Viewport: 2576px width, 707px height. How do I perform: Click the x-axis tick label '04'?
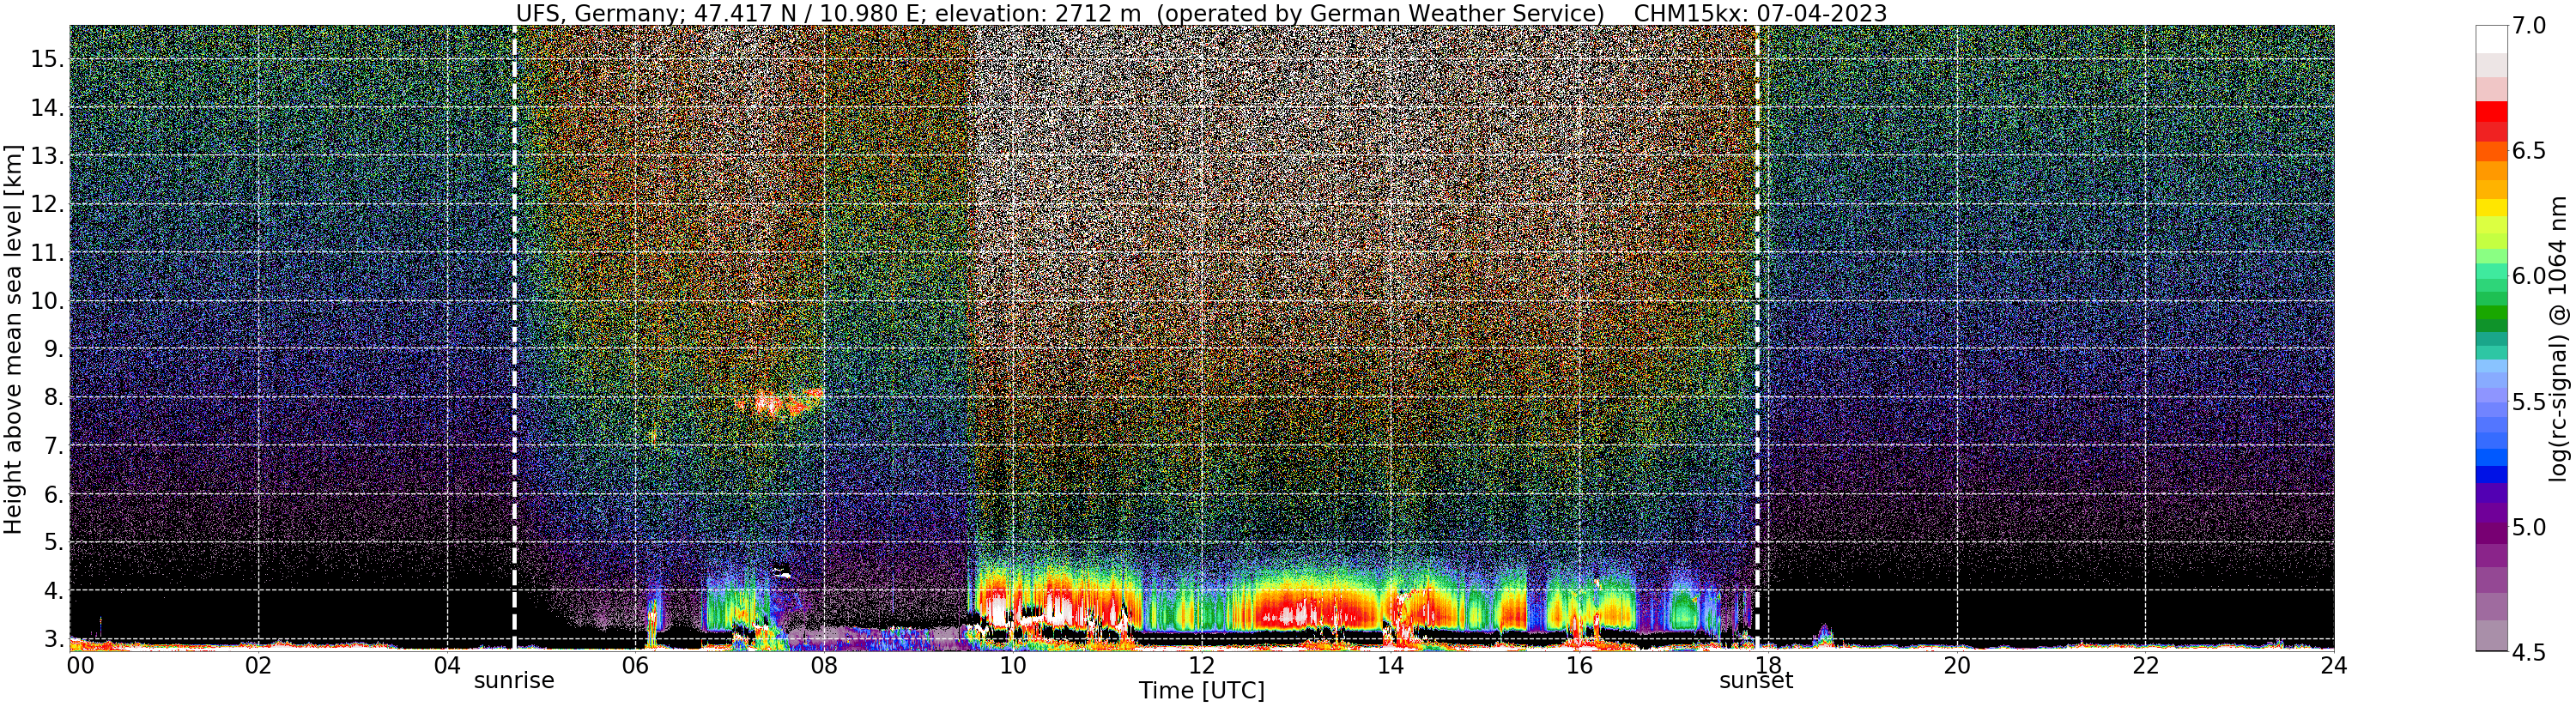[447, 664]
